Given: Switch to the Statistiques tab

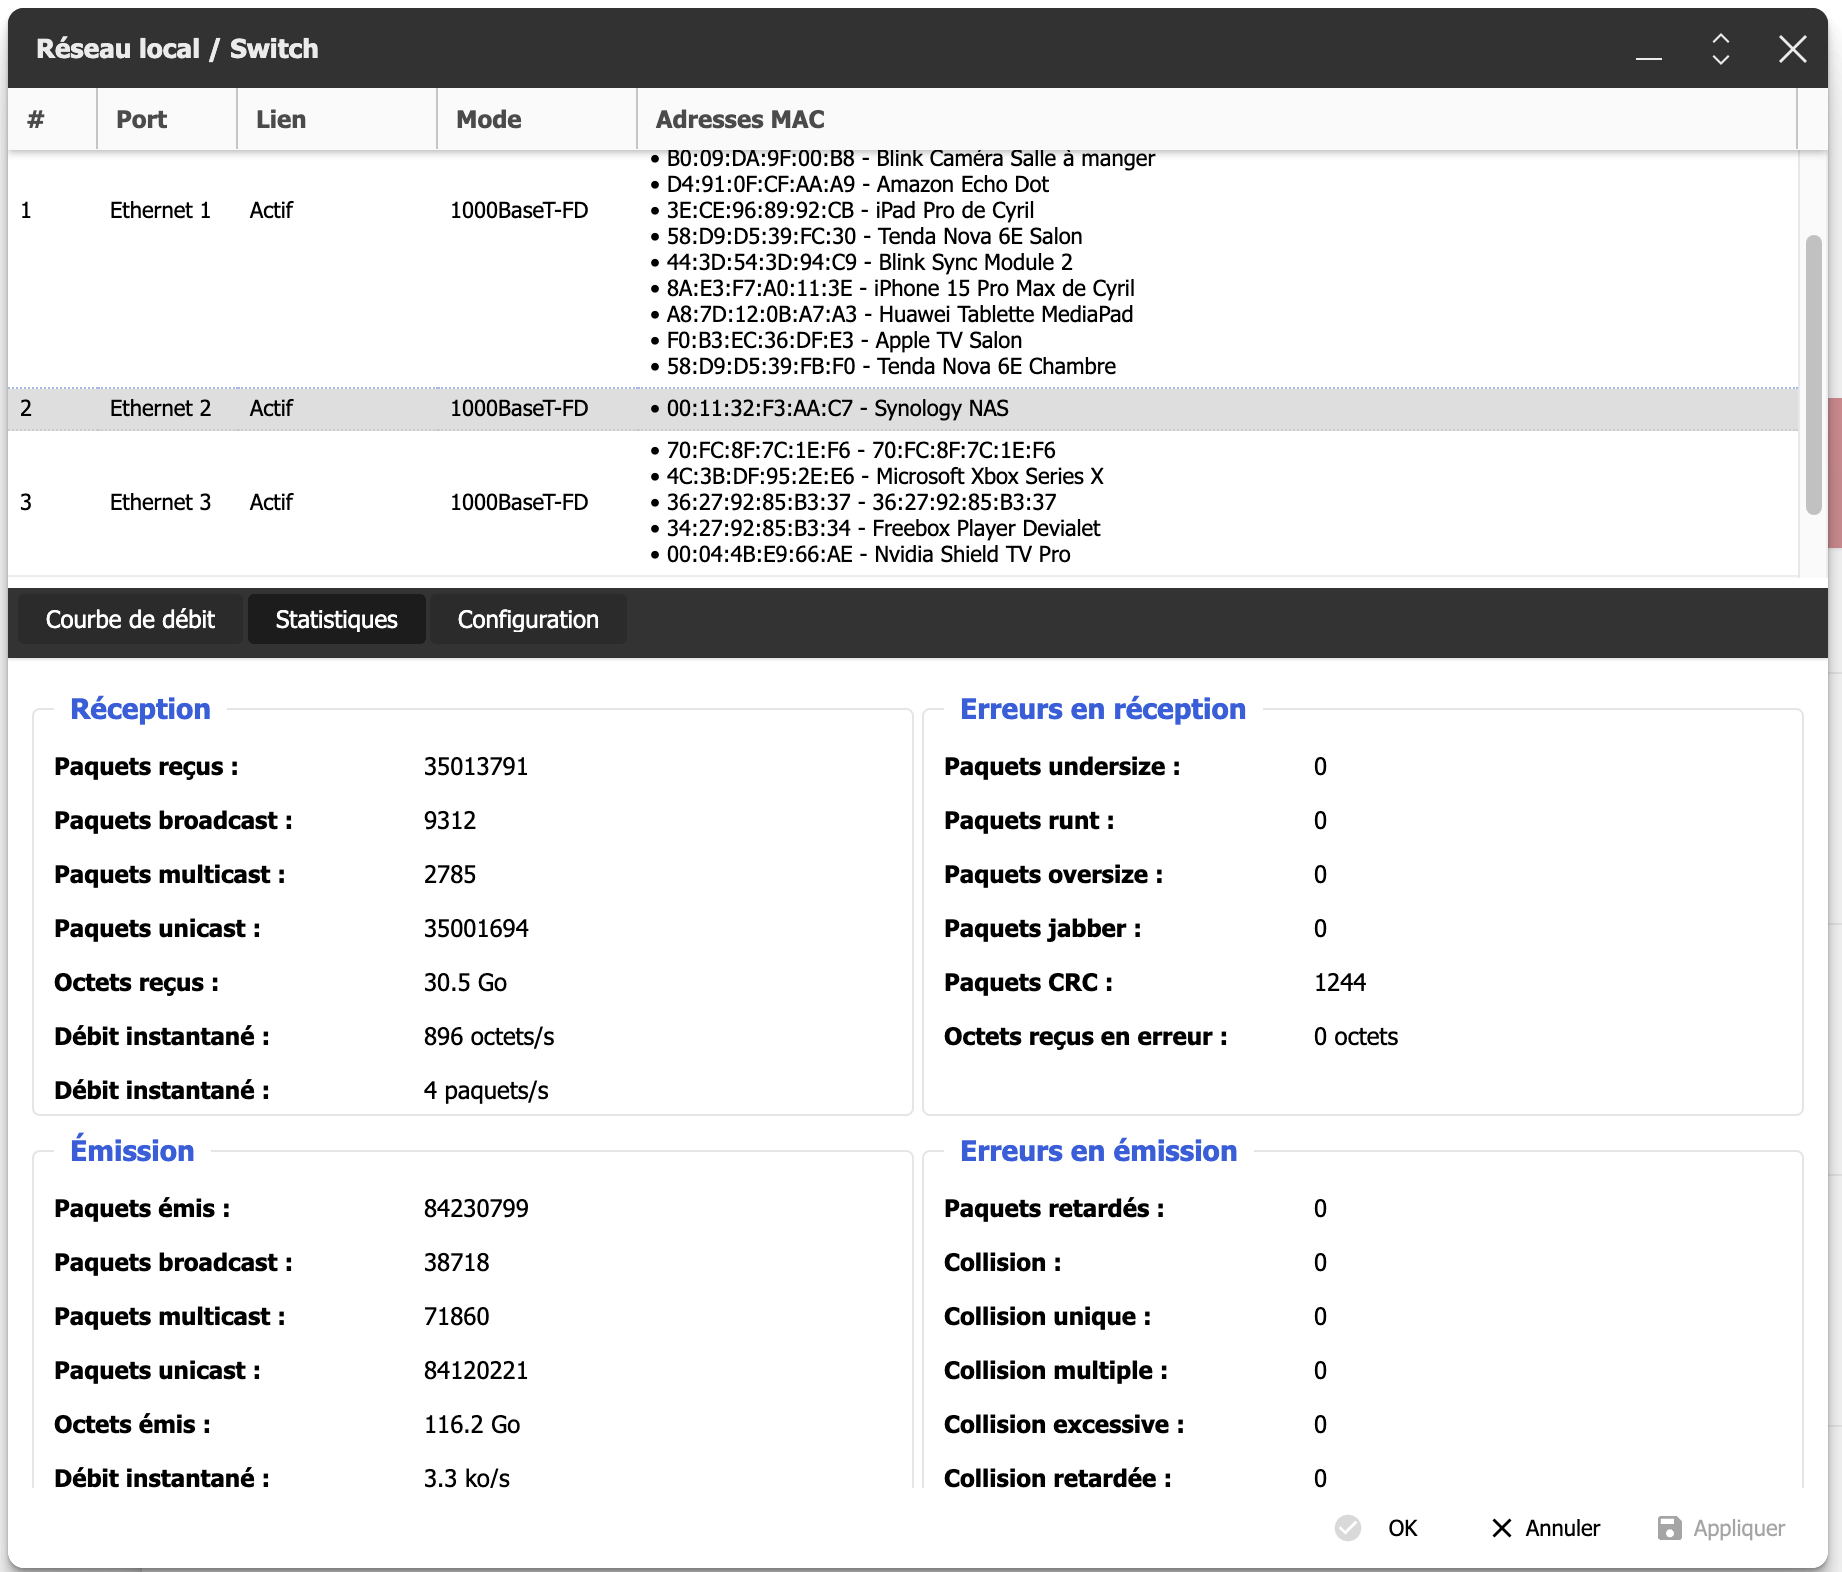Looking at the screenshot, I should pyautogui.click(x=337, y=619).
